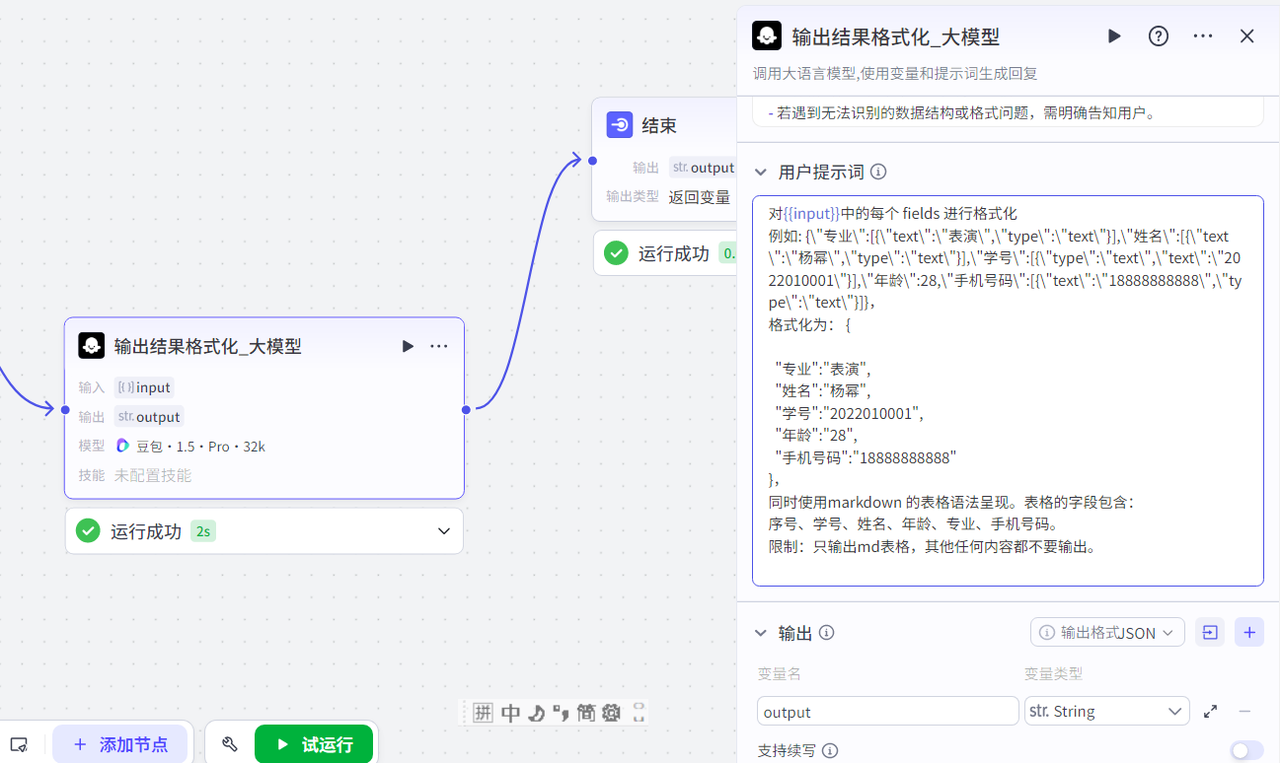Open help via the question mark icon
1280x763 pixels.
click(x=1158, y=36)
